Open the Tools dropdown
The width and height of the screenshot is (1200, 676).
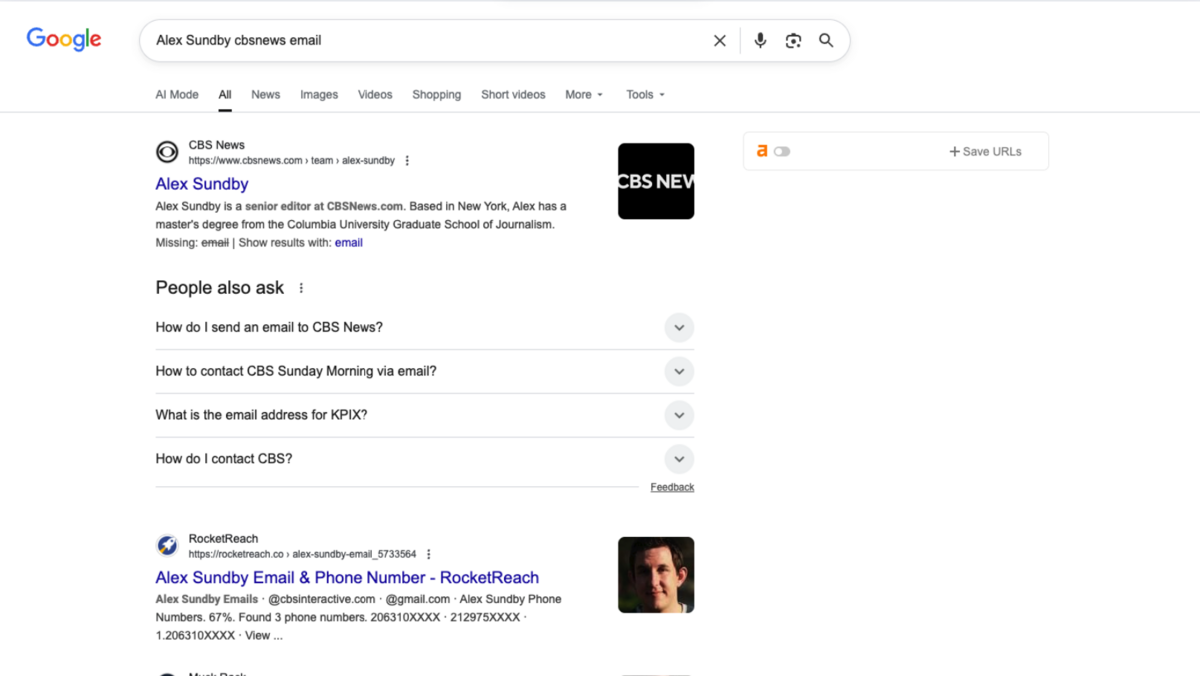pos(645,95)
